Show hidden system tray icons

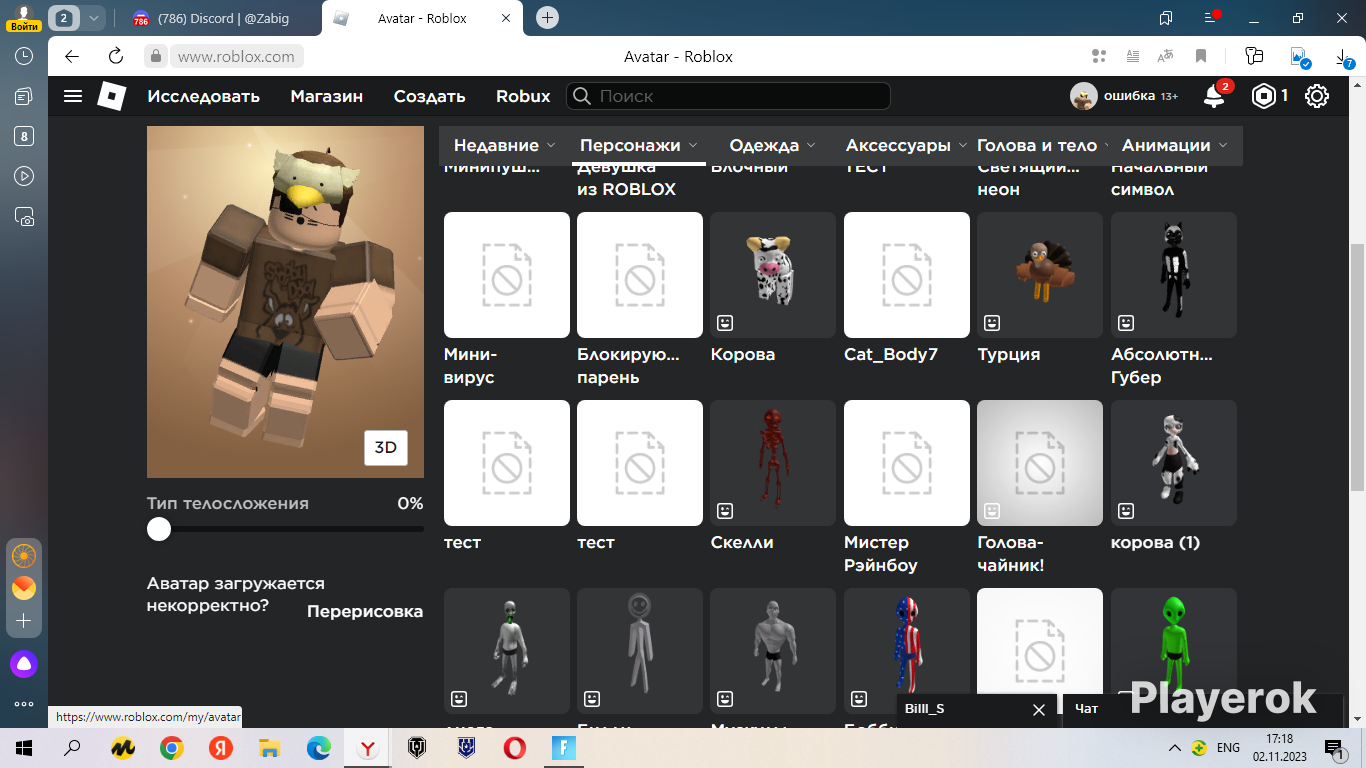click(1175, 747)
